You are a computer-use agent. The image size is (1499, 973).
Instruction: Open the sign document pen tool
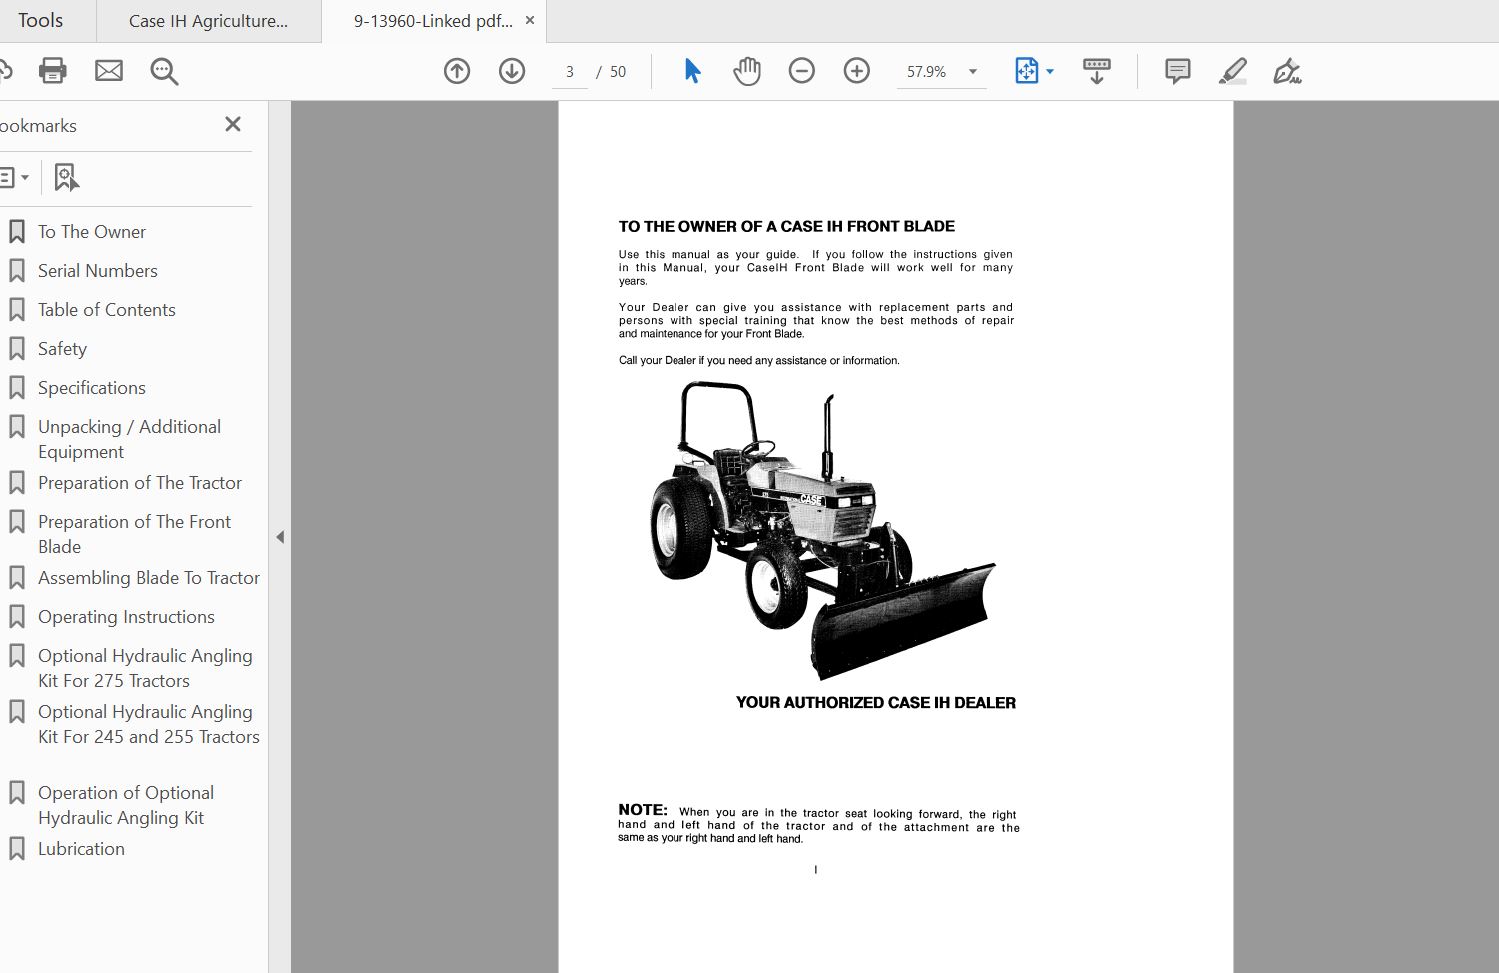point(1287,71)
